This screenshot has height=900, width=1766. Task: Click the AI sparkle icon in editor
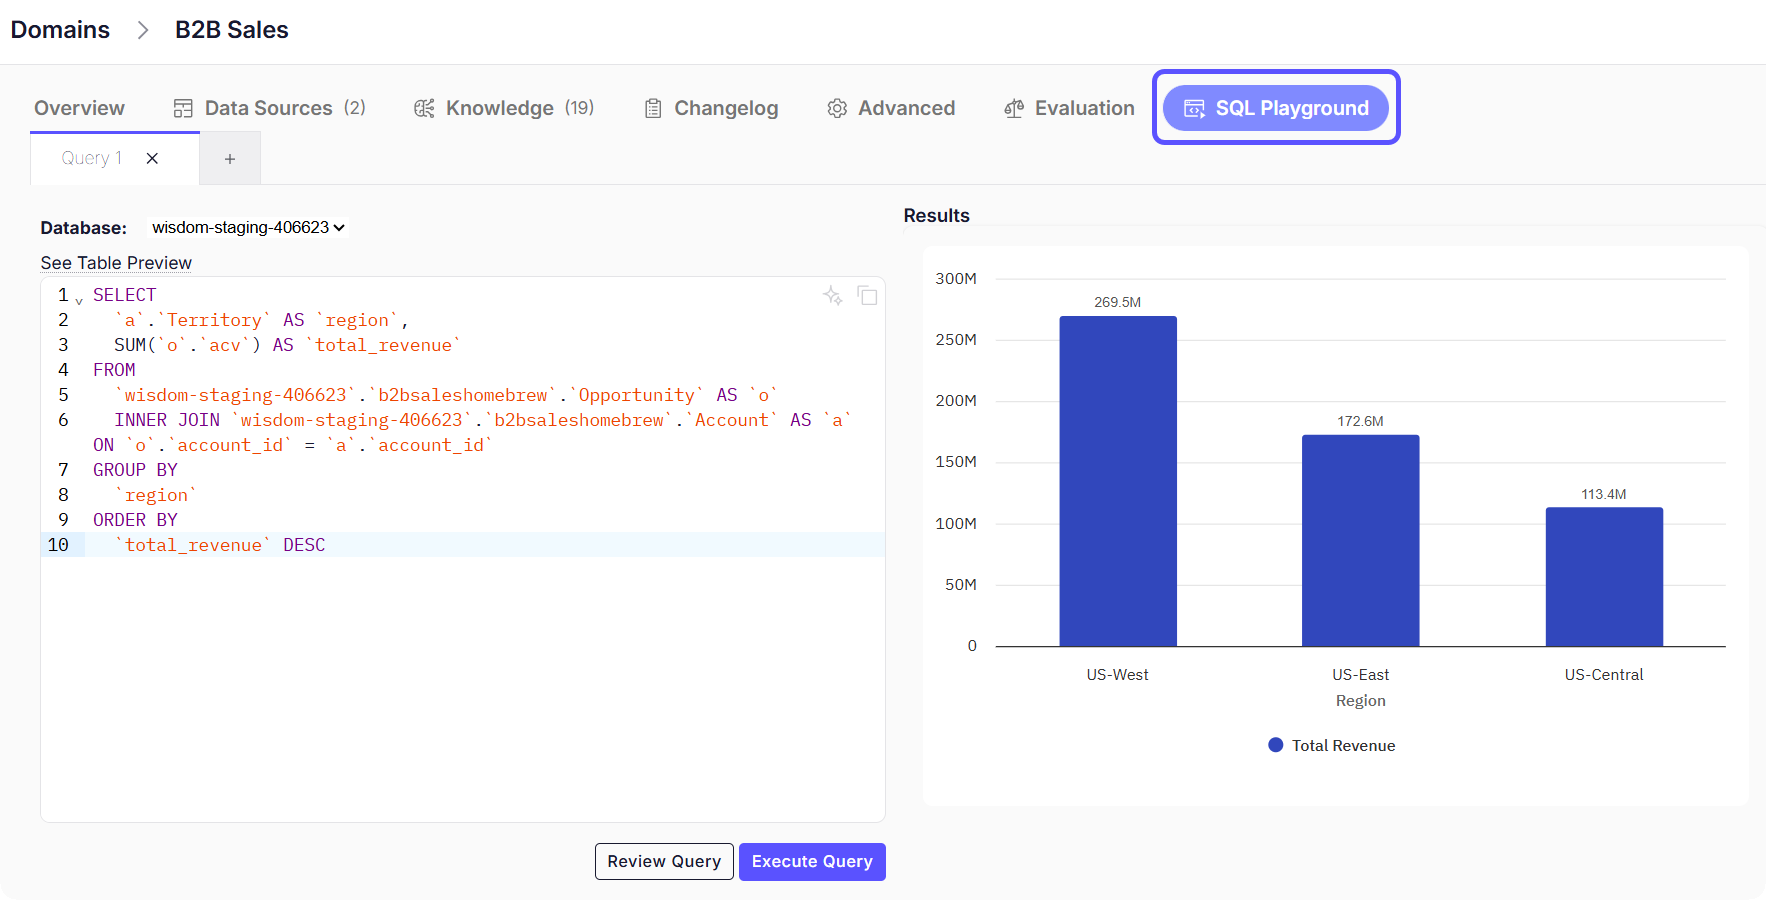coord(832,295)
